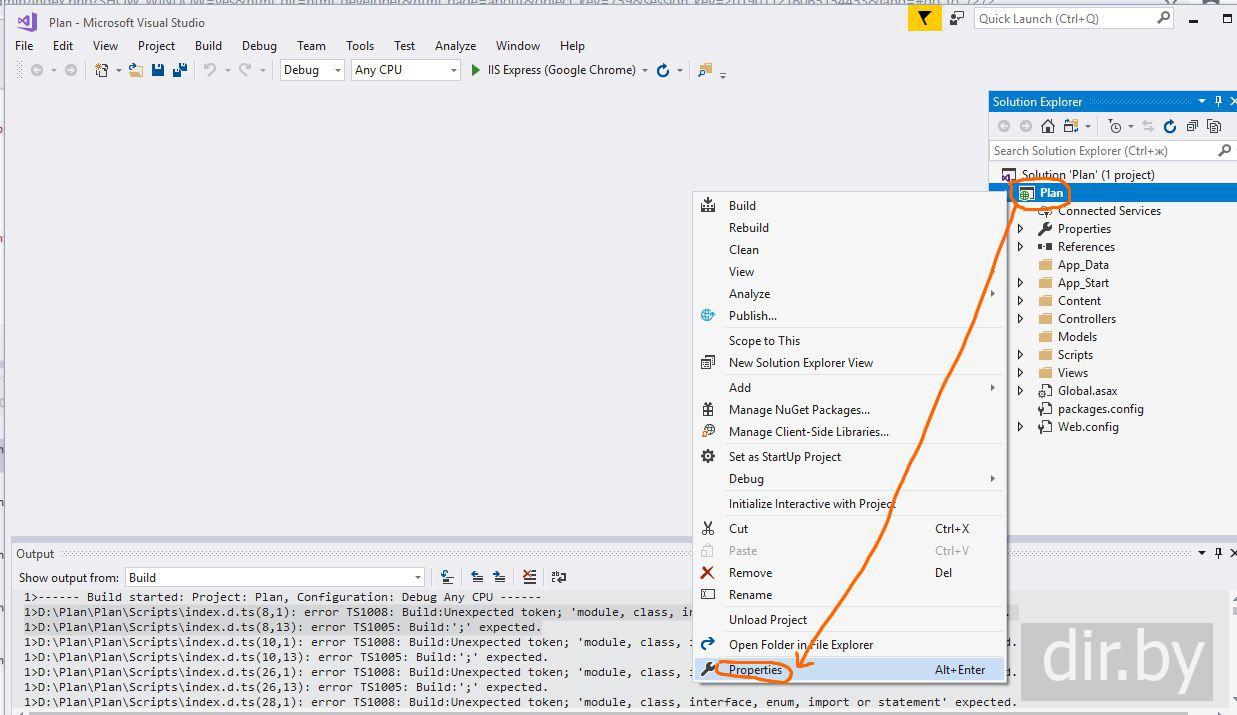Toggle pin on Solution Explorer panel
Image resolution: width=1237 pixels, height=715 pixels.
(1218, 101)
